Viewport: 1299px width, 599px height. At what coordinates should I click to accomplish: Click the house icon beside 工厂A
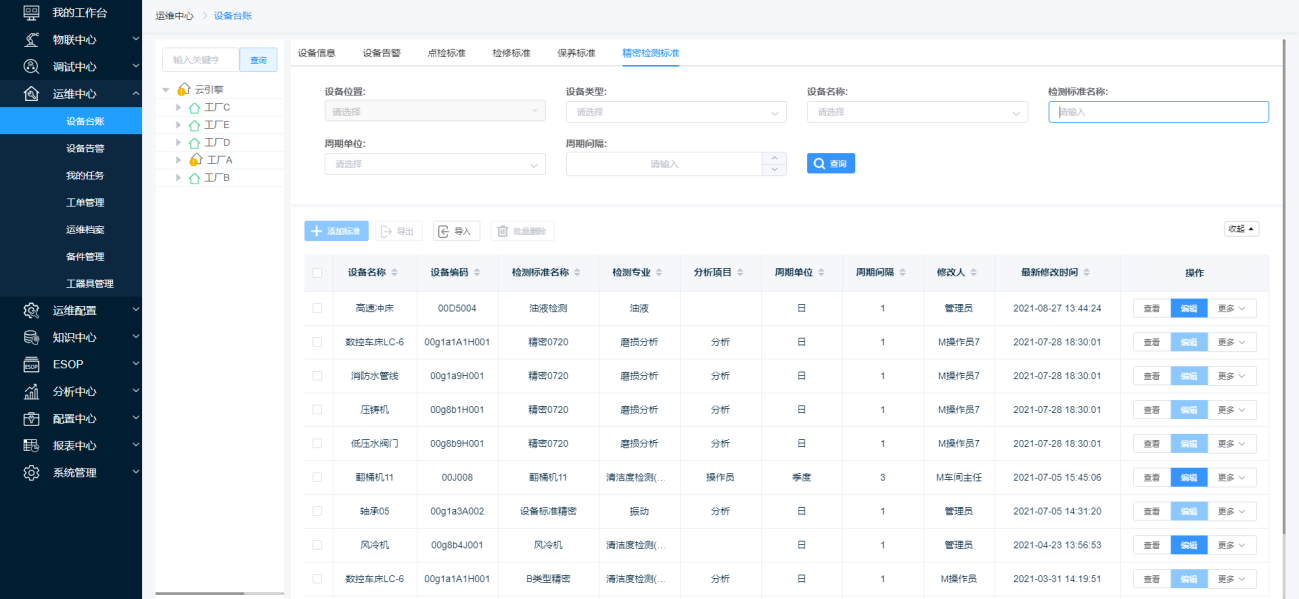[x=195, y=160]
